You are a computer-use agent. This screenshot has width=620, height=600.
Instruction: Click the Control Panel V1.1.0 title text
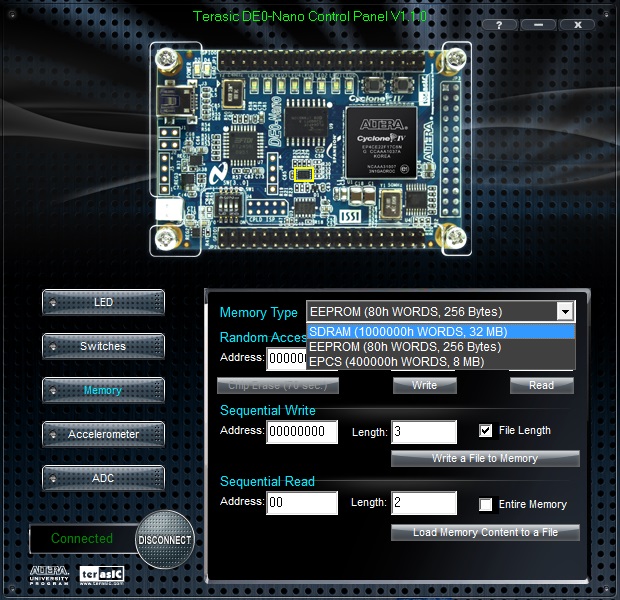310,16
